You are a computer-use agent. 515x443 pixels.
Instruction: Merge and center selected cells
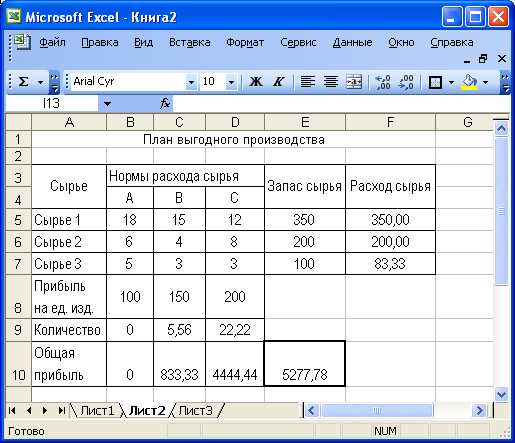coord(354,81)
